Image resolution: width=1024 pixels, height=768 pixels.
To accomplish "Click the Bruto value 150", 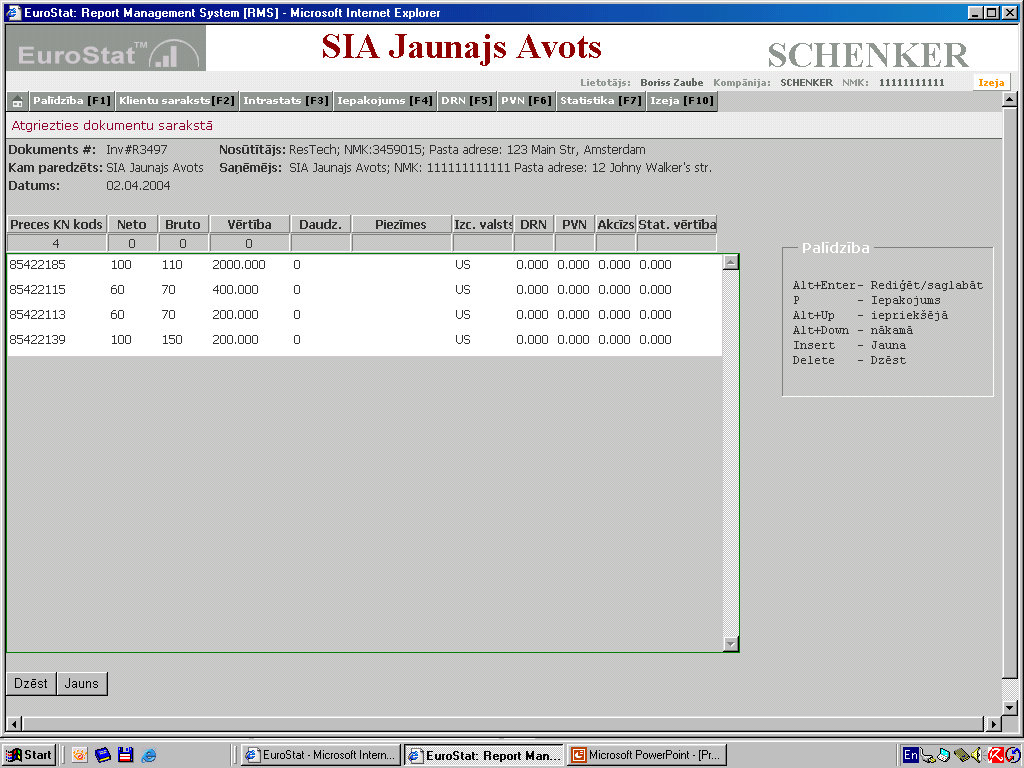I will 172,340.
